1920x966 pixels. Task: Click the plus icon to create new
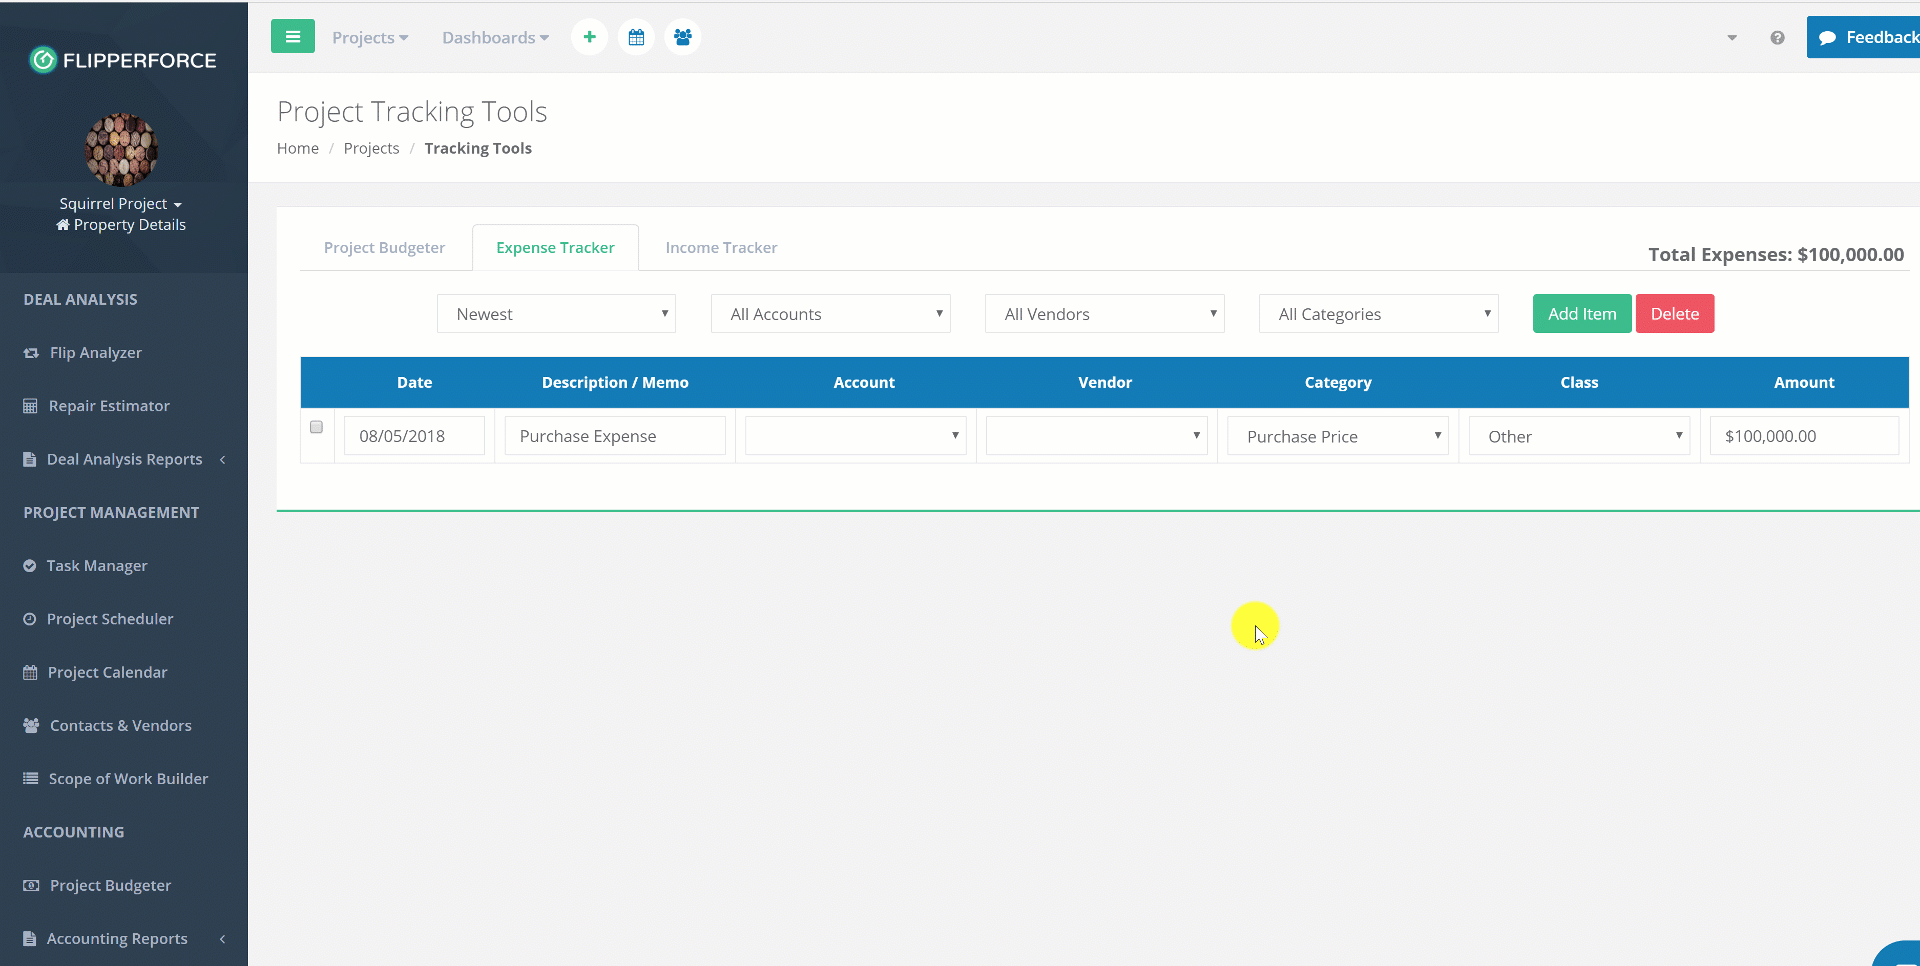(589, 36)
